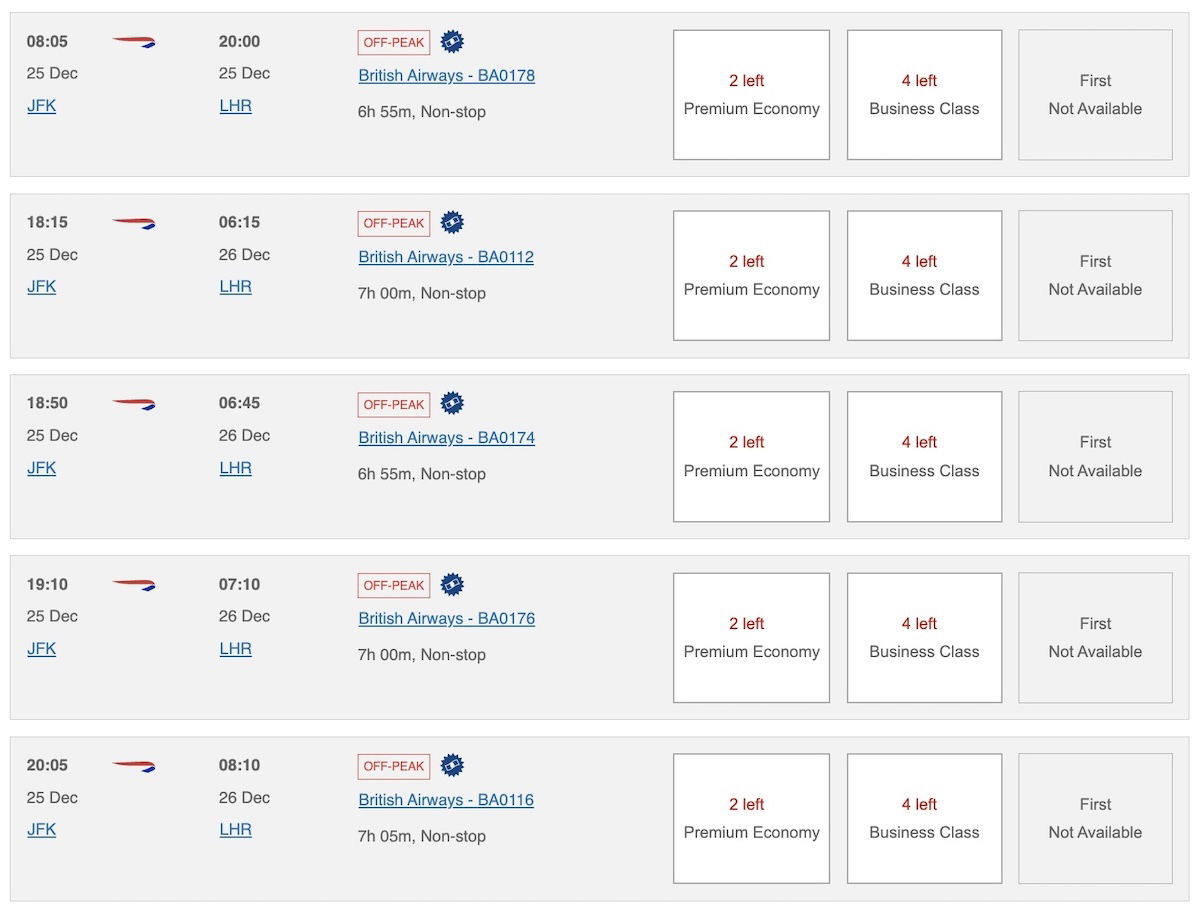Pick Business Class for the 20:05 flight

(924, 819)
